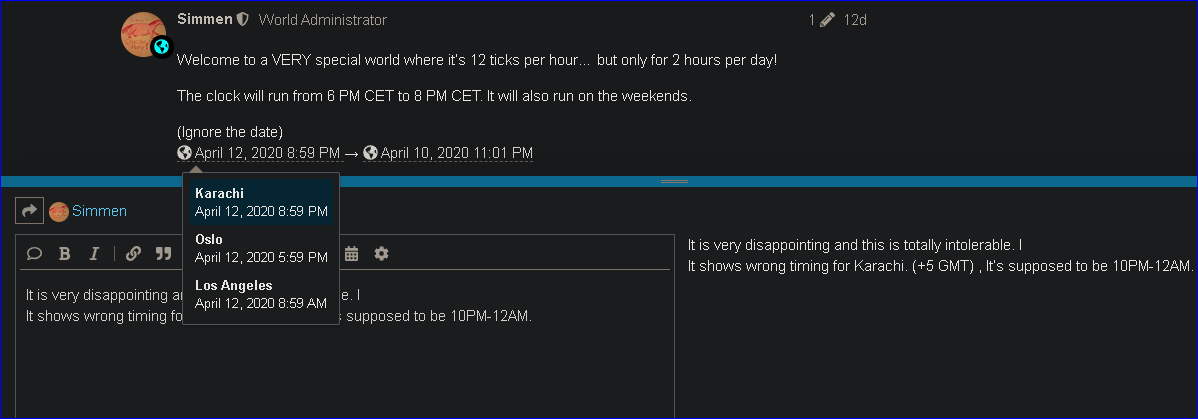The width and height of the screenshot is (1198, 419).
Task: Click the Simmen username at post top
Action: [205, 19]
